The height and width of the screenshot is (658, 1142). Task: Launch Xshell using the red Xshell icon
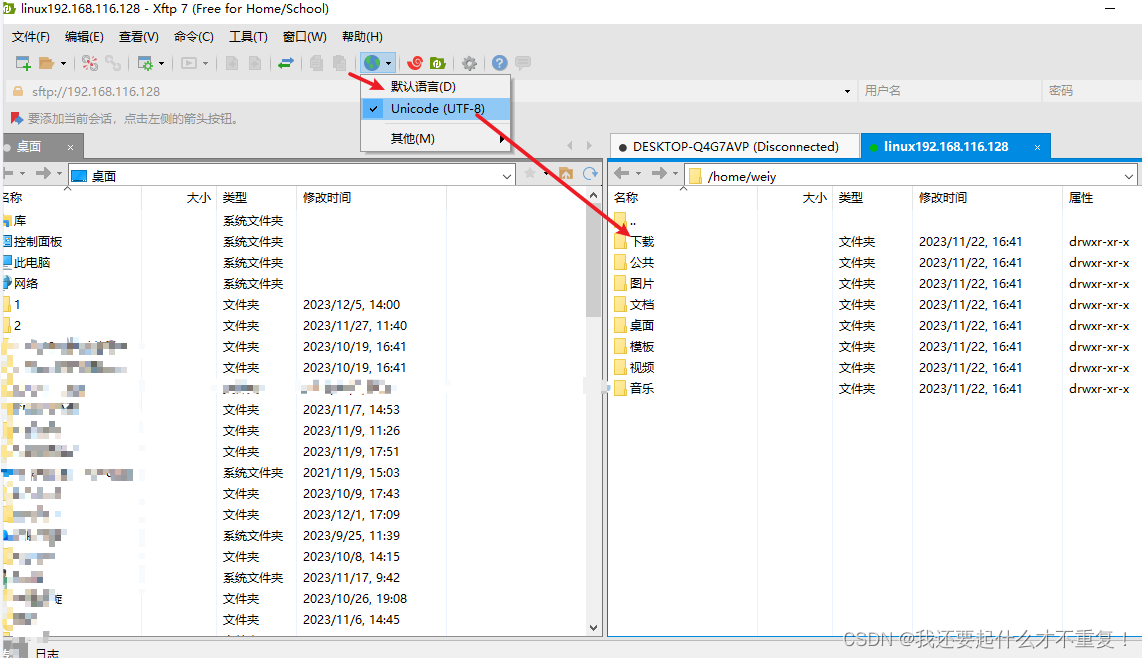[x=414, y=62]
